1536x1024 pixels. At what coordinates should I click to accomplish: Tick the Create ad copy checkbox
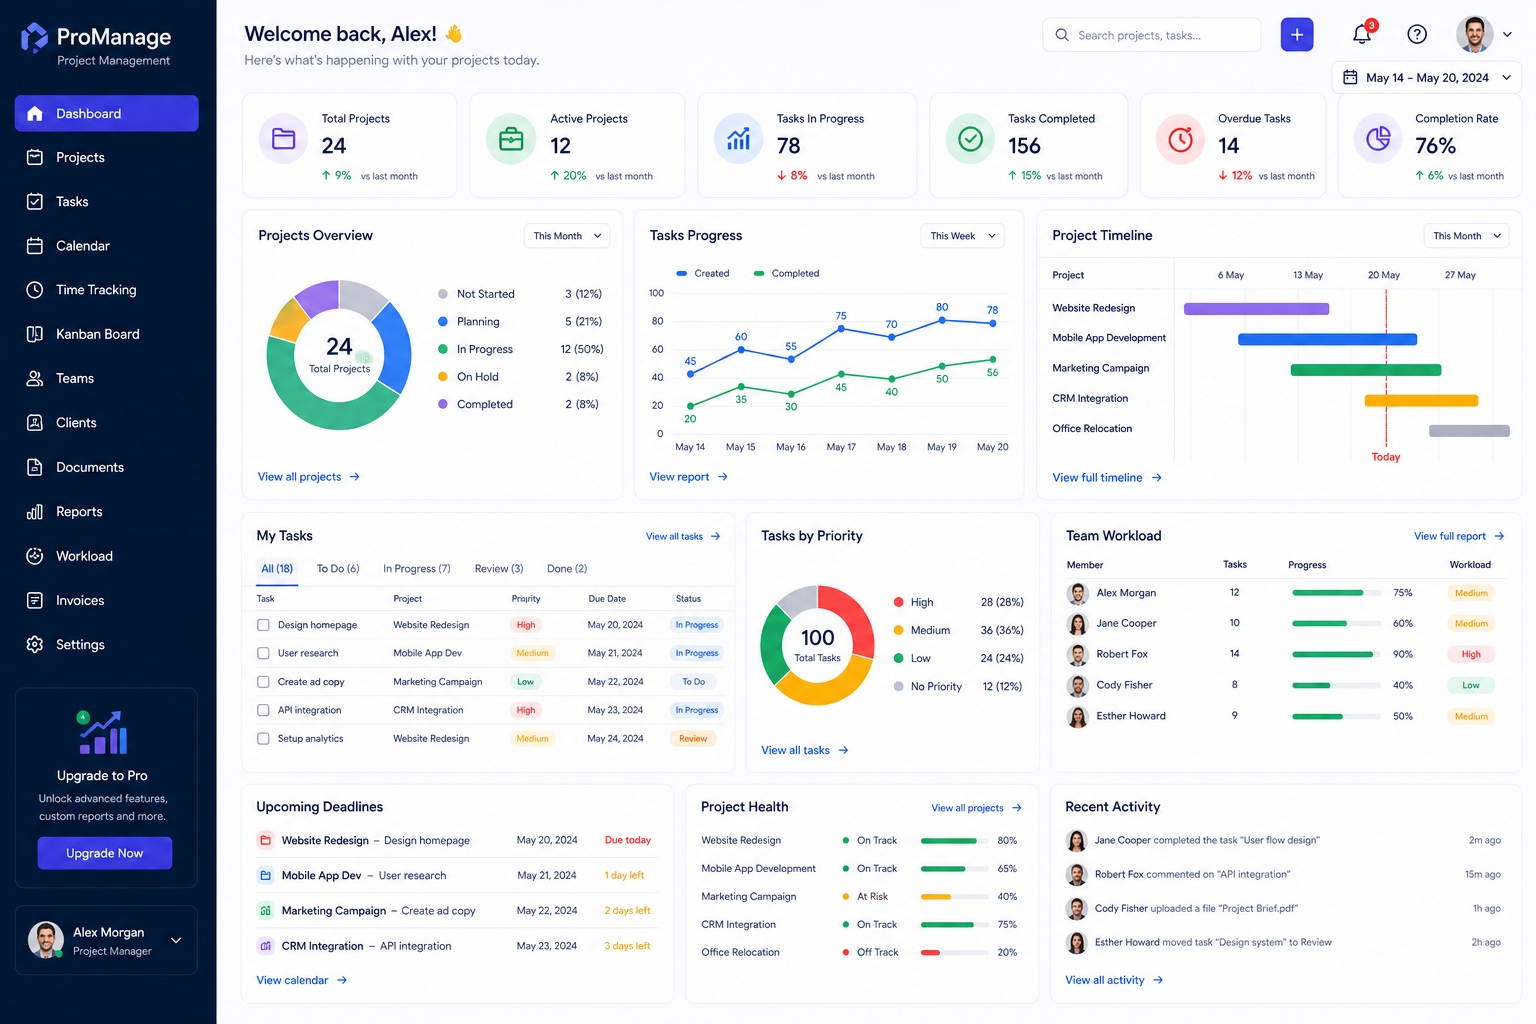263,682
